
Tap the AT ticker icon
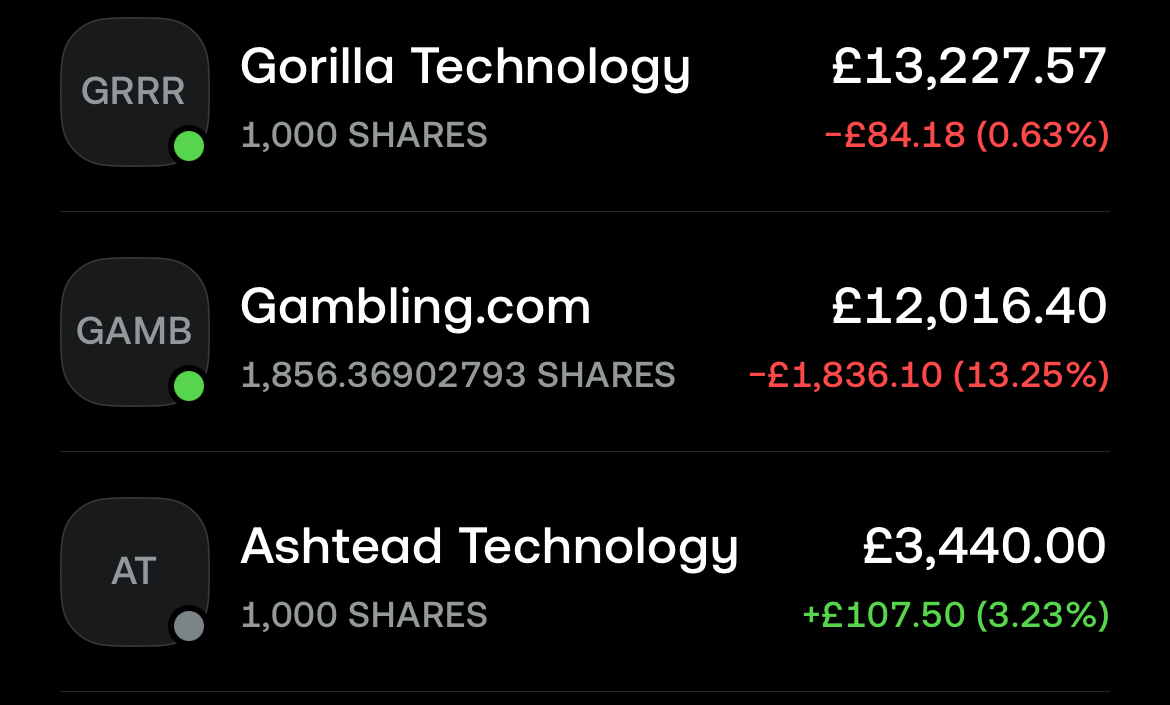coord(133,571)
